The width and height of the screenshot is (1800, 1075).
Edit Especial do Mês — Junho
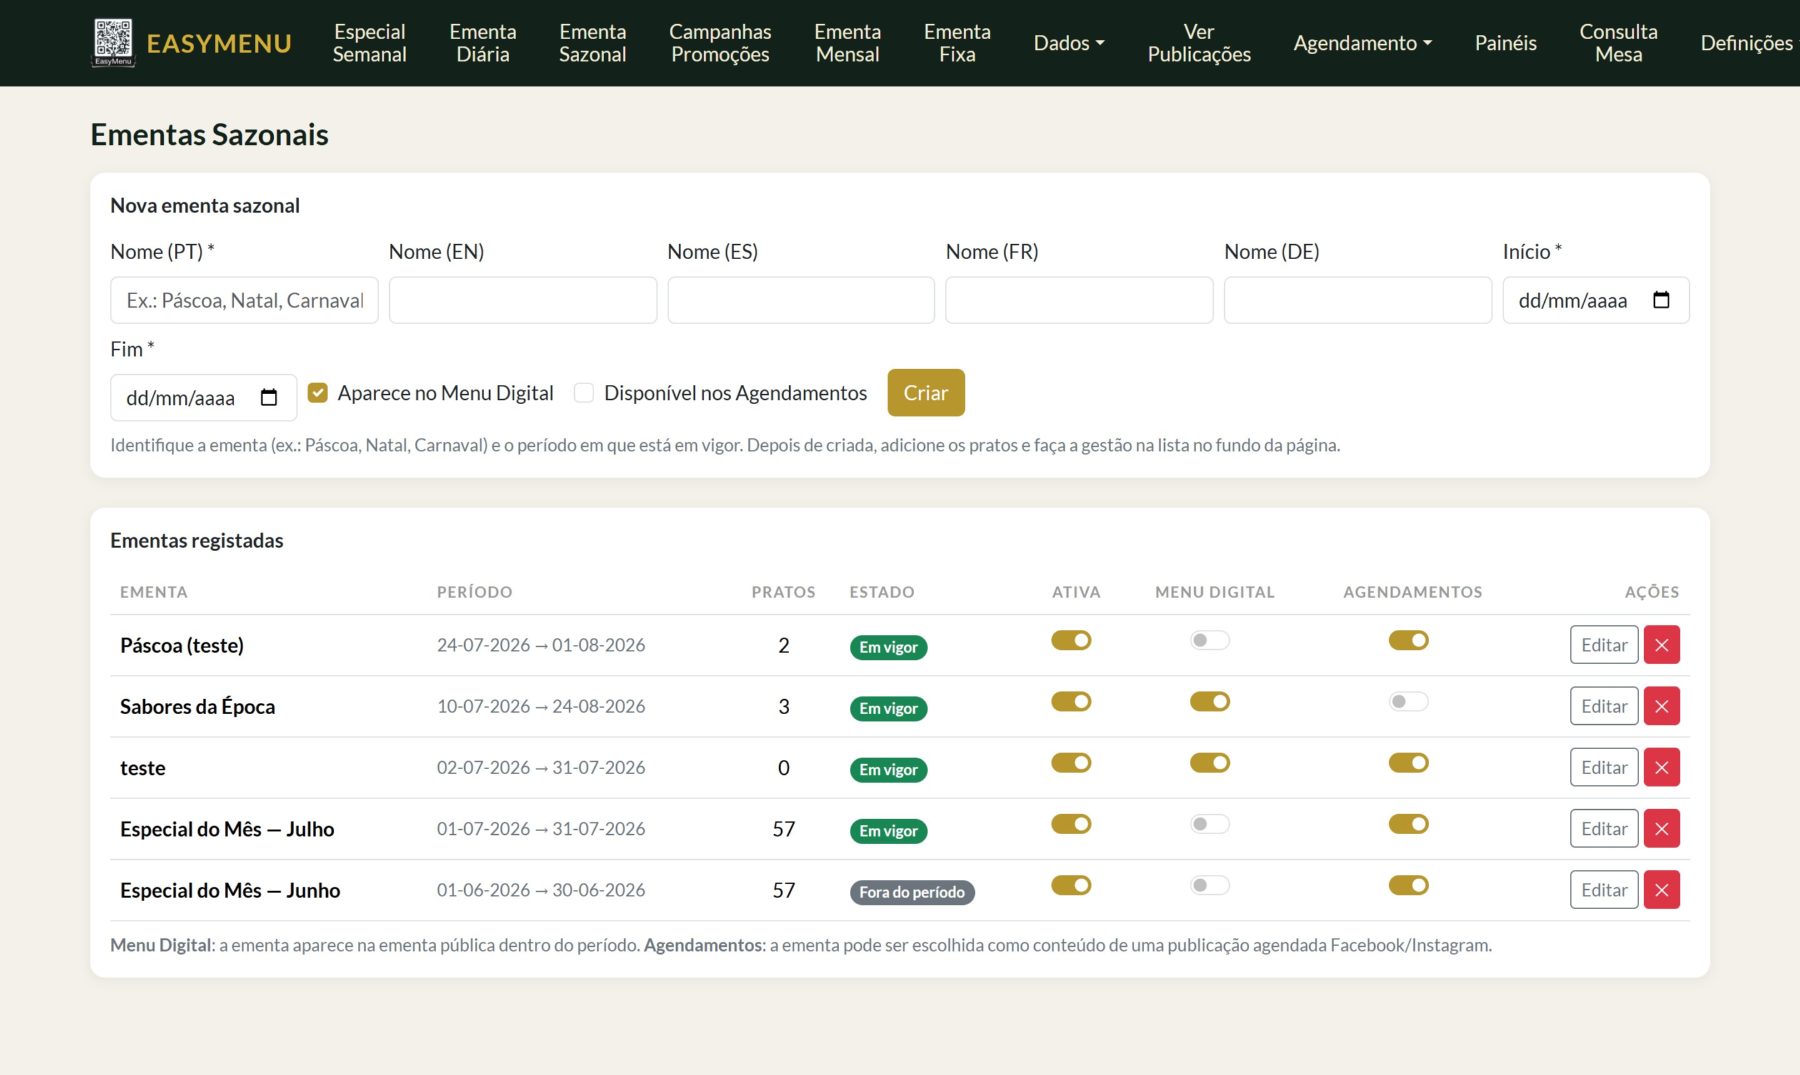(x=1604, y=890)
